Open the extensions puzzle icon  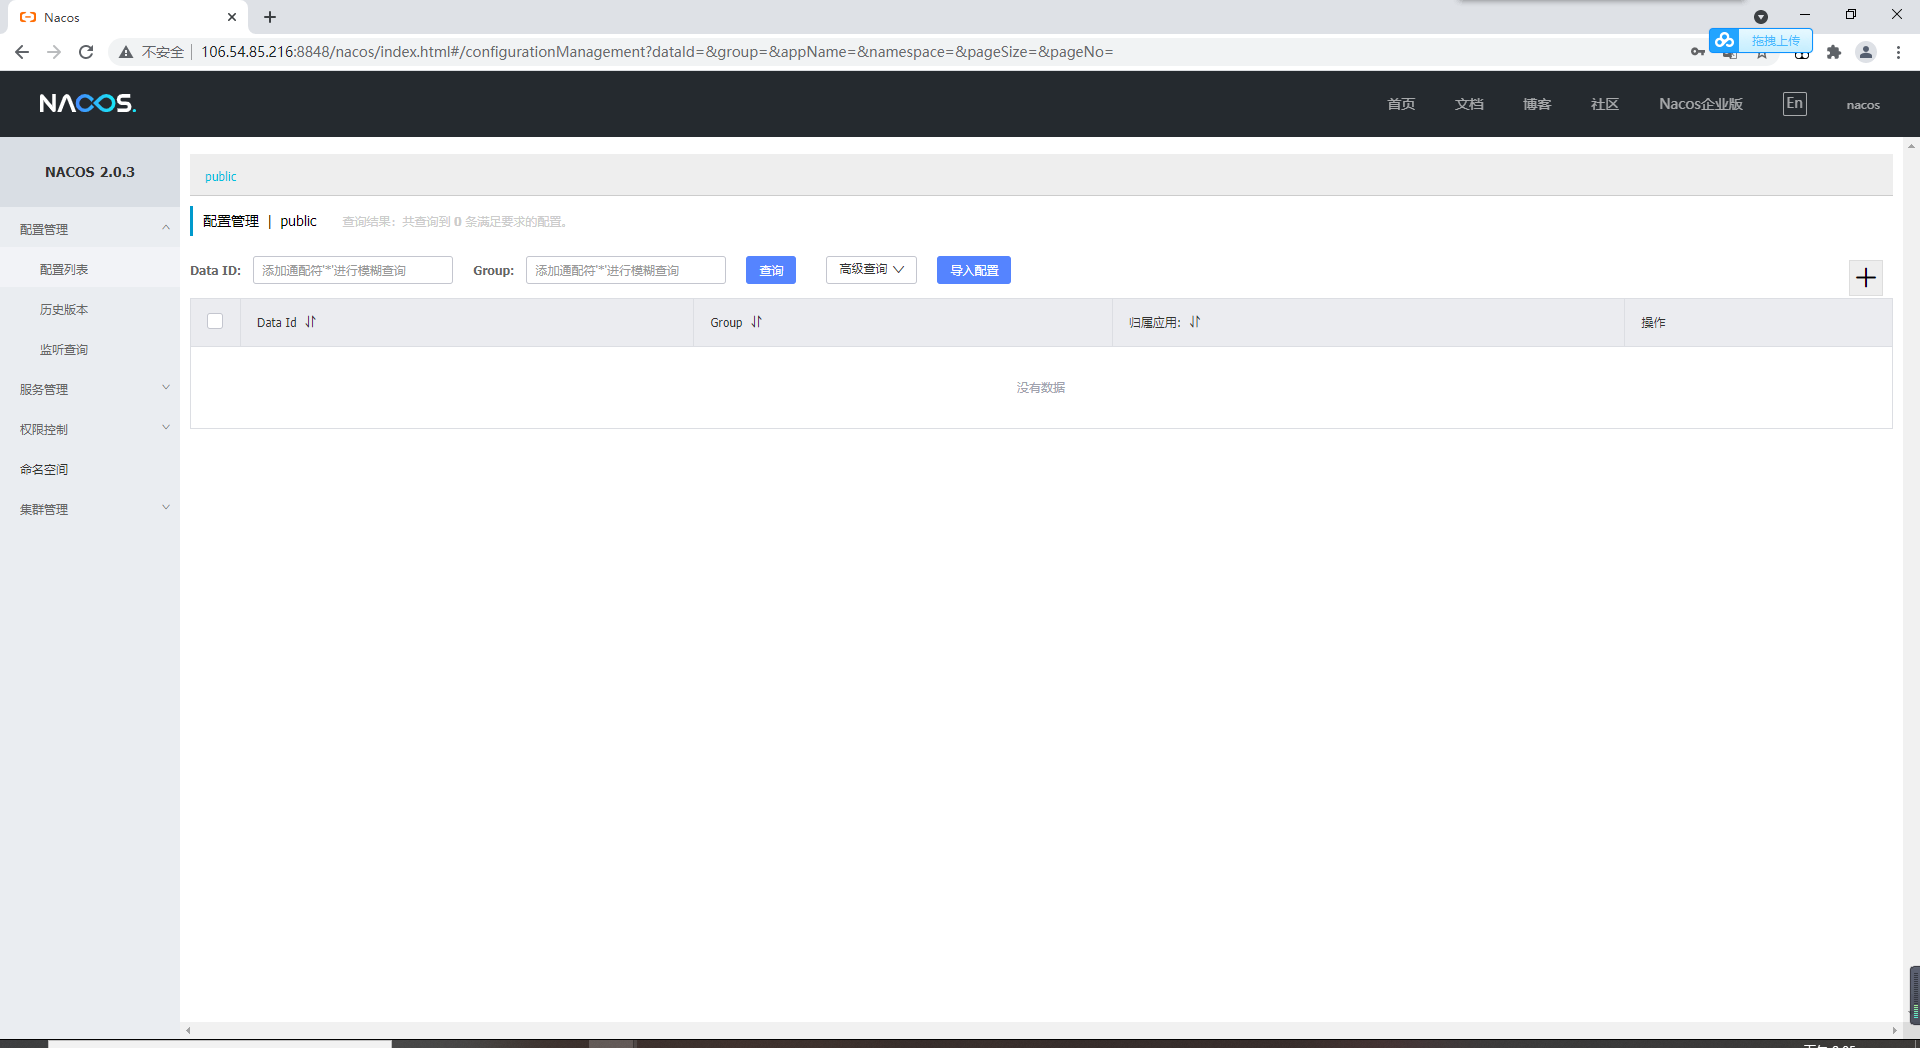pyautogui.click(x=1834, y=52)
